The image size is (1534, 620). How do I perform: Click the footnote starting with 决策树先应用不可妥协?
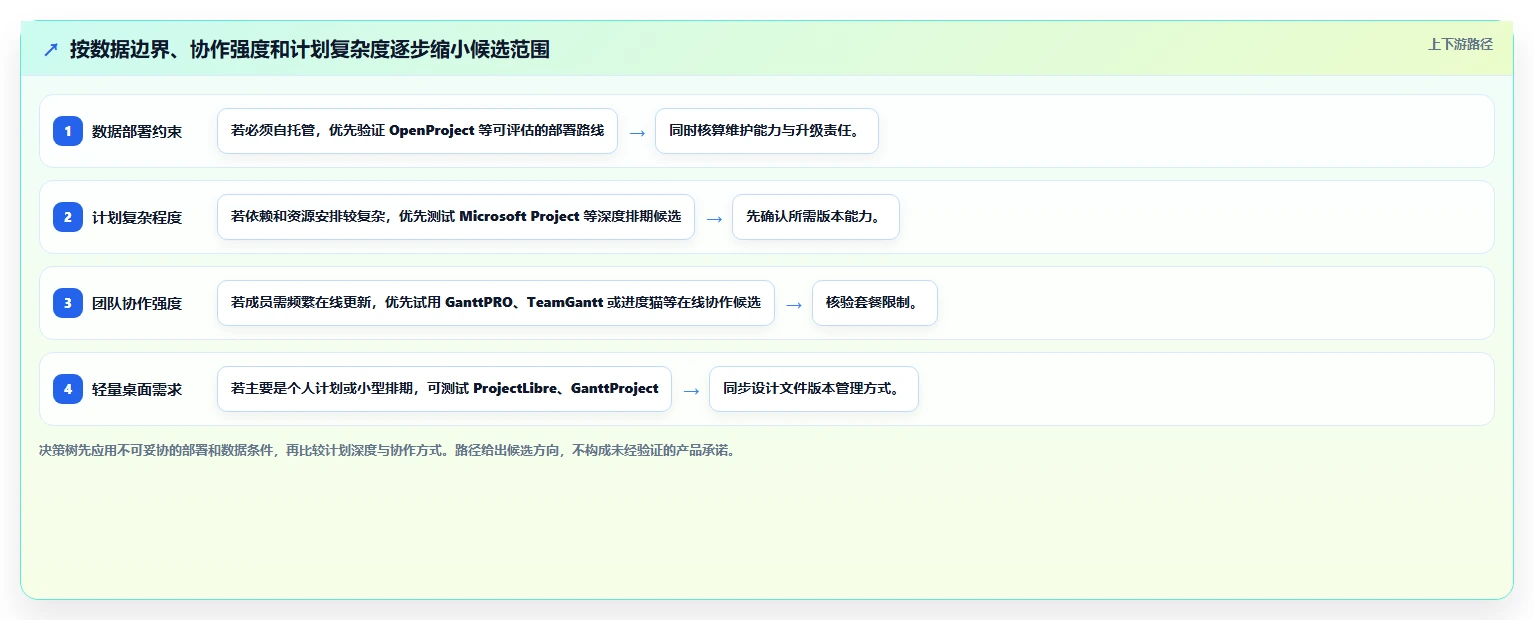pyautogui.click(x=389, y=450)
